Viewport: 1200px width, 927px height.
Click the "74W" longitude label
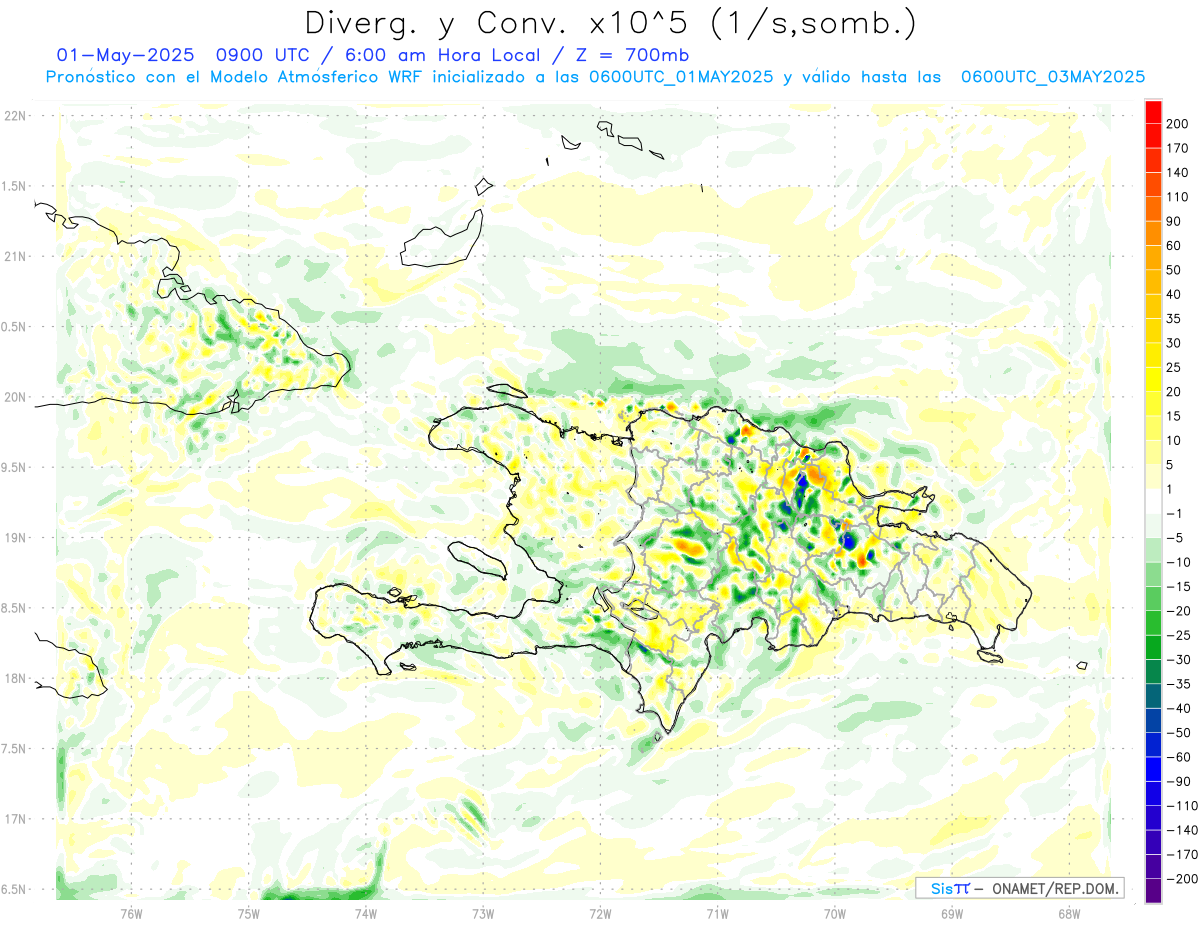click(366, 913)
